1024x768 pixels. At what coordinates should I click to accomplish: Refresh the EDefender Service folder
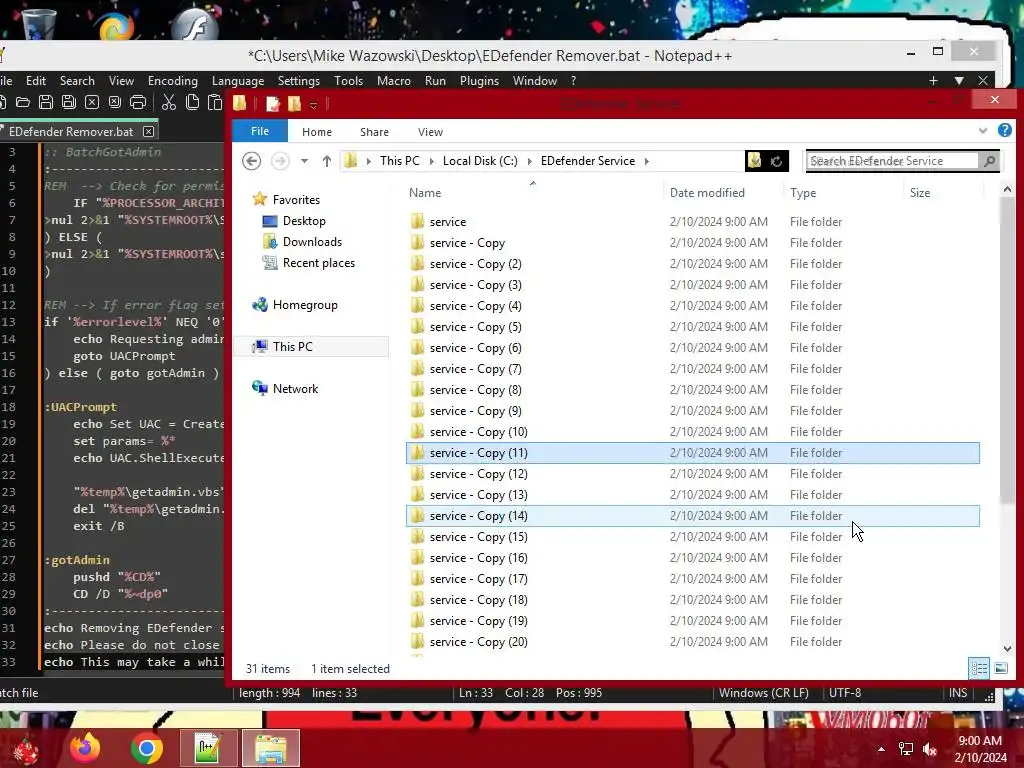click(x=776, y=161)
